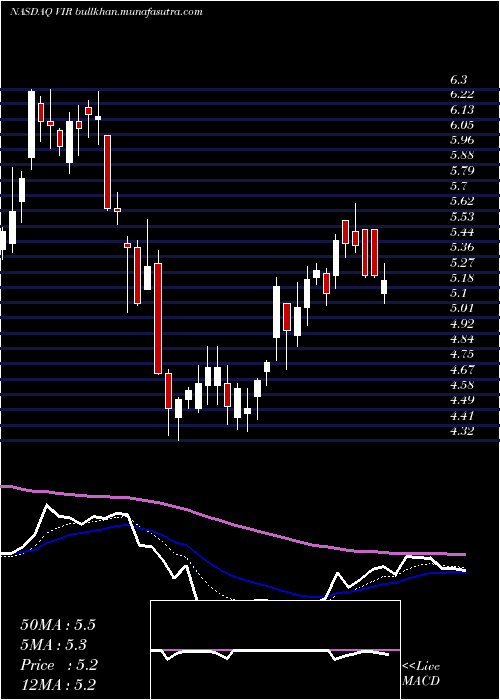Click the 4.32 price axis label

click(462, 430)
